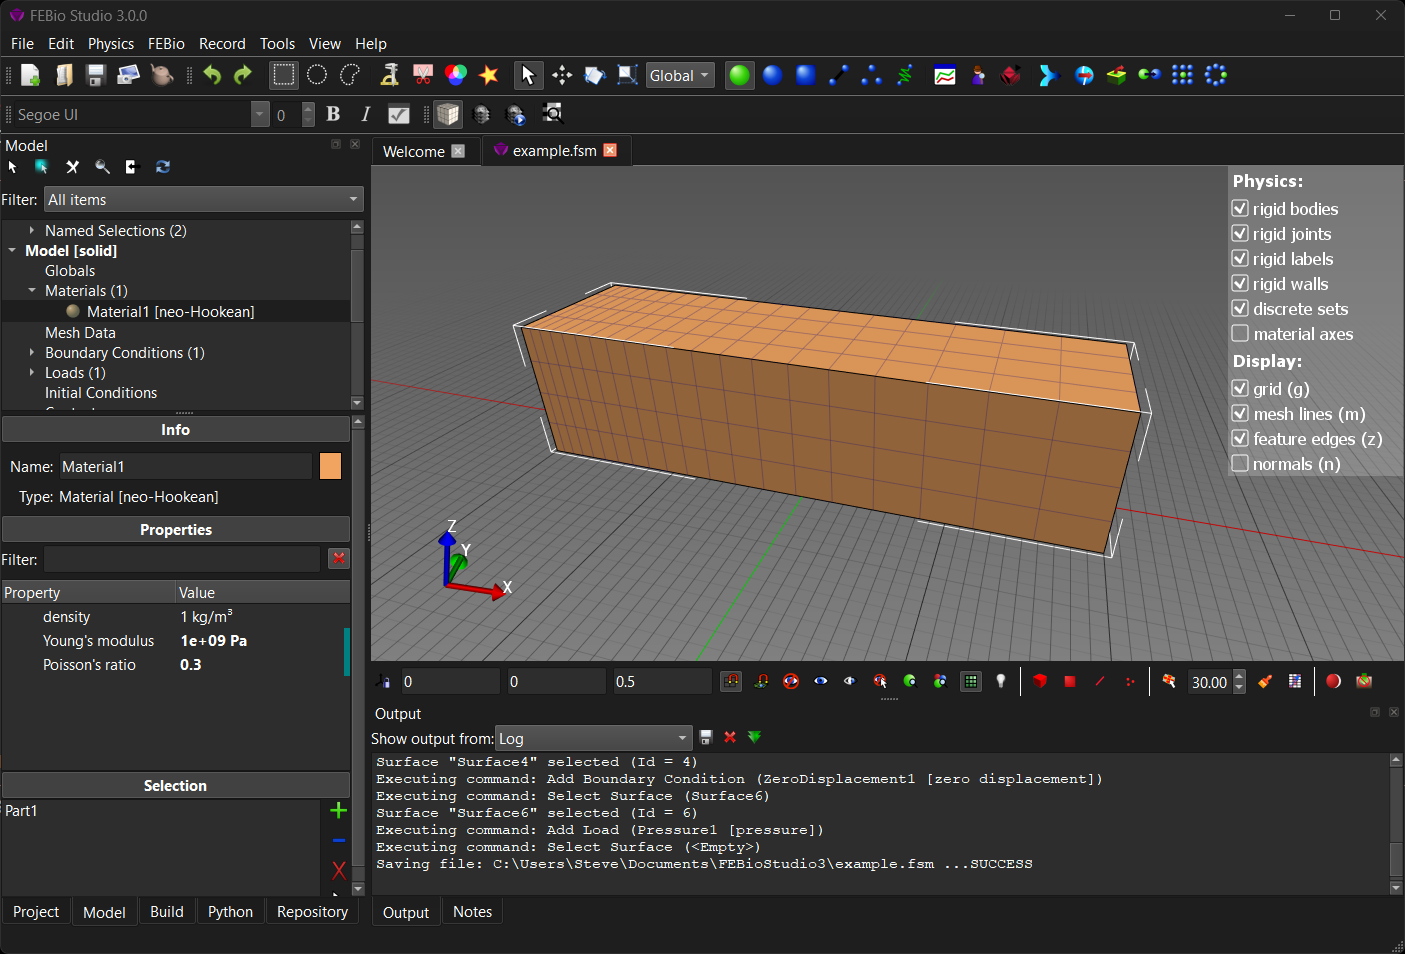Select Material1 [neo-Hookean] in the model tree
Image resolution: width=1405 pixels, height=954 pixels.
click(x=171, y=311)
